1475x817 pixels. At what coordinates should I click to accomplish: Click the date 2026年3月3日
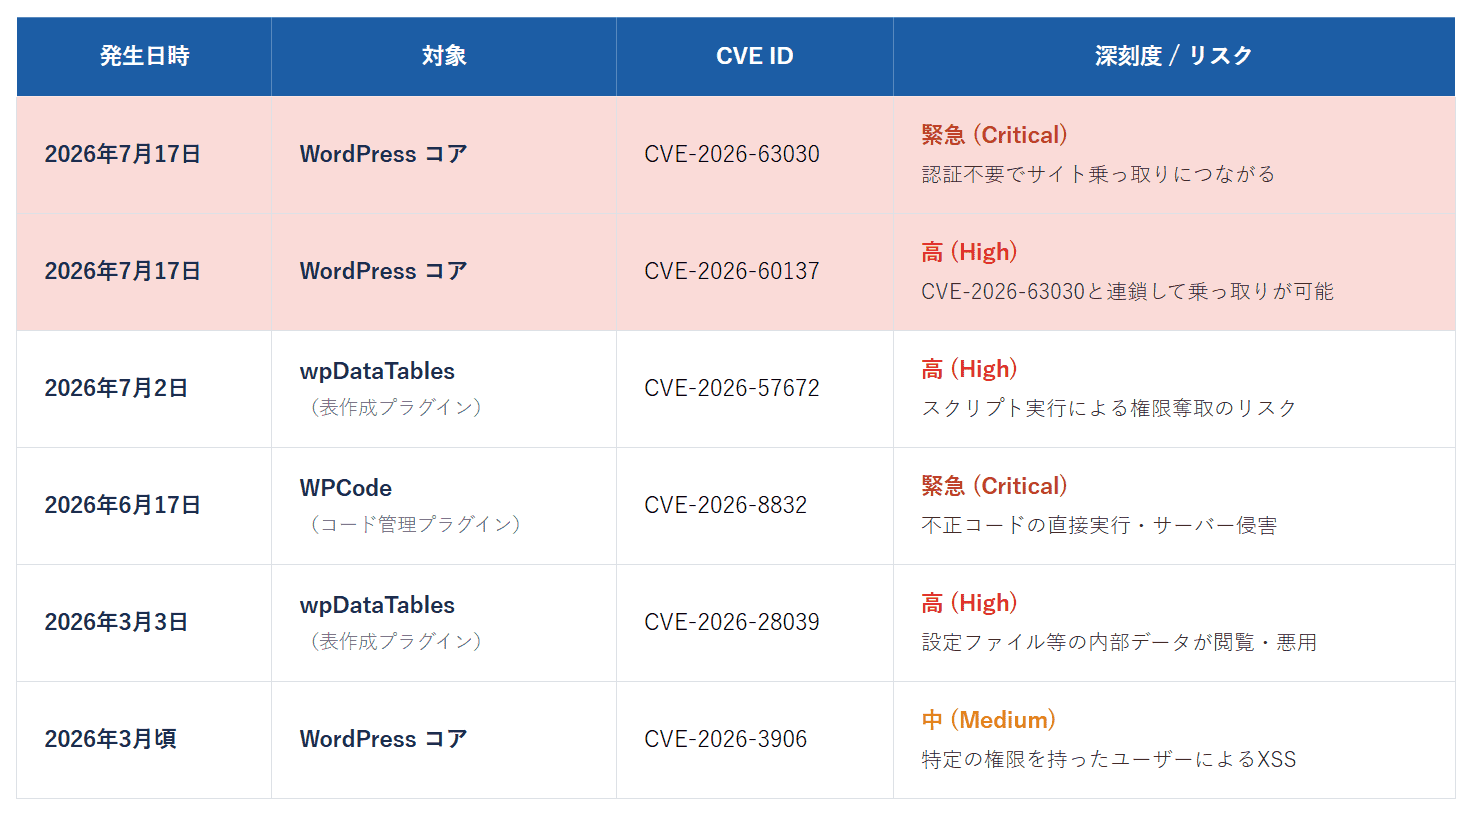tap(117, 622)
